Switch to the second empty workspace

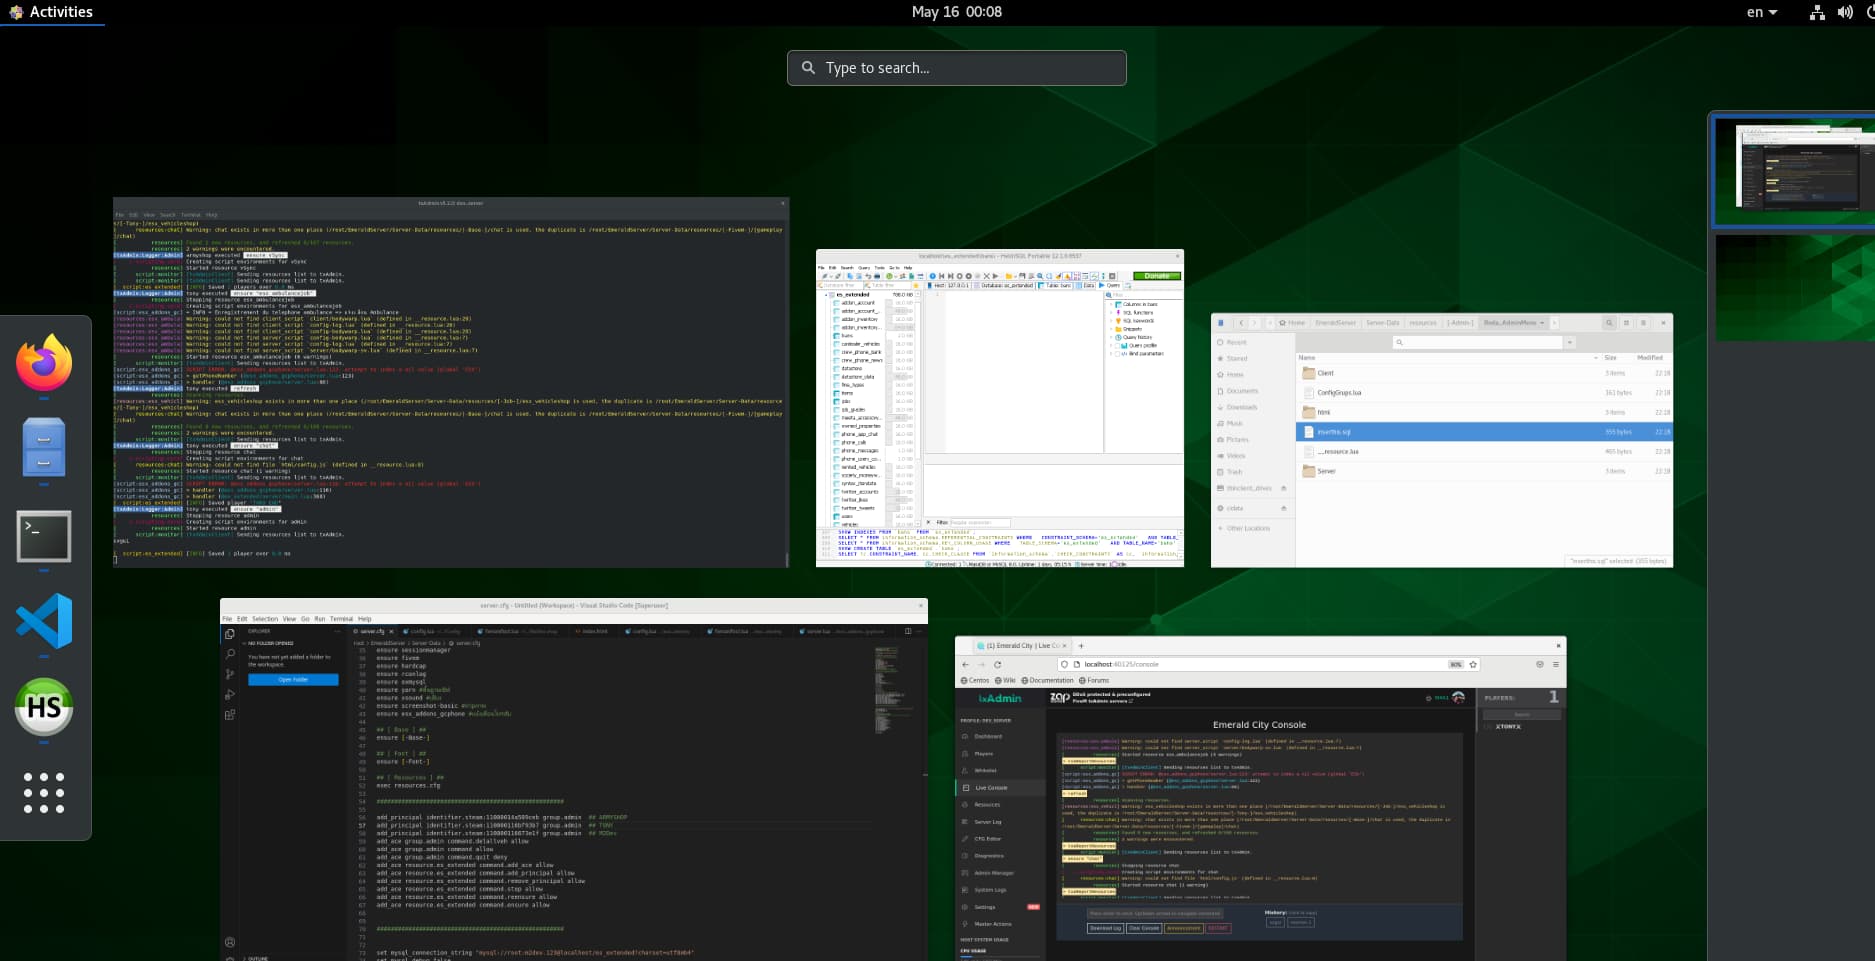point(1794,288)
